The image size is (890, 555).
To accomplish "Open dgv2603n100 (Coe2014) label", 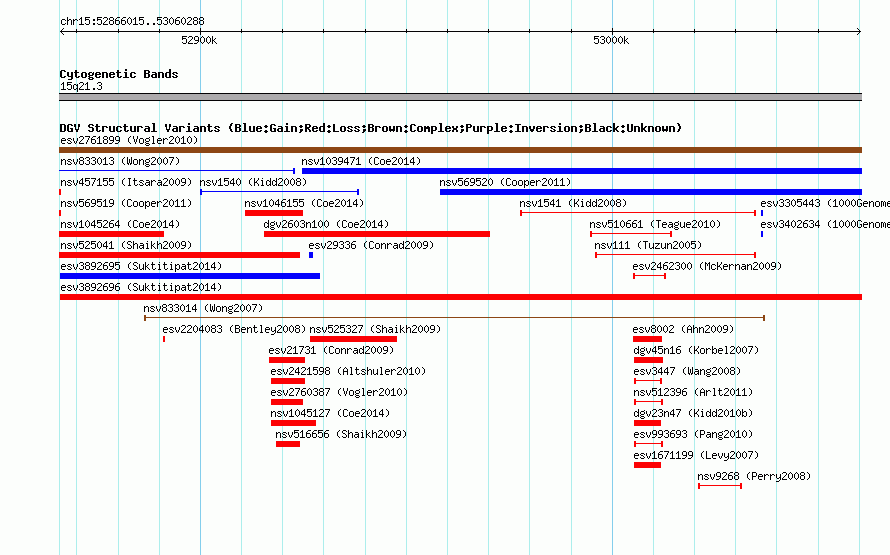I will pyautogui.click(x=326, y=224).
